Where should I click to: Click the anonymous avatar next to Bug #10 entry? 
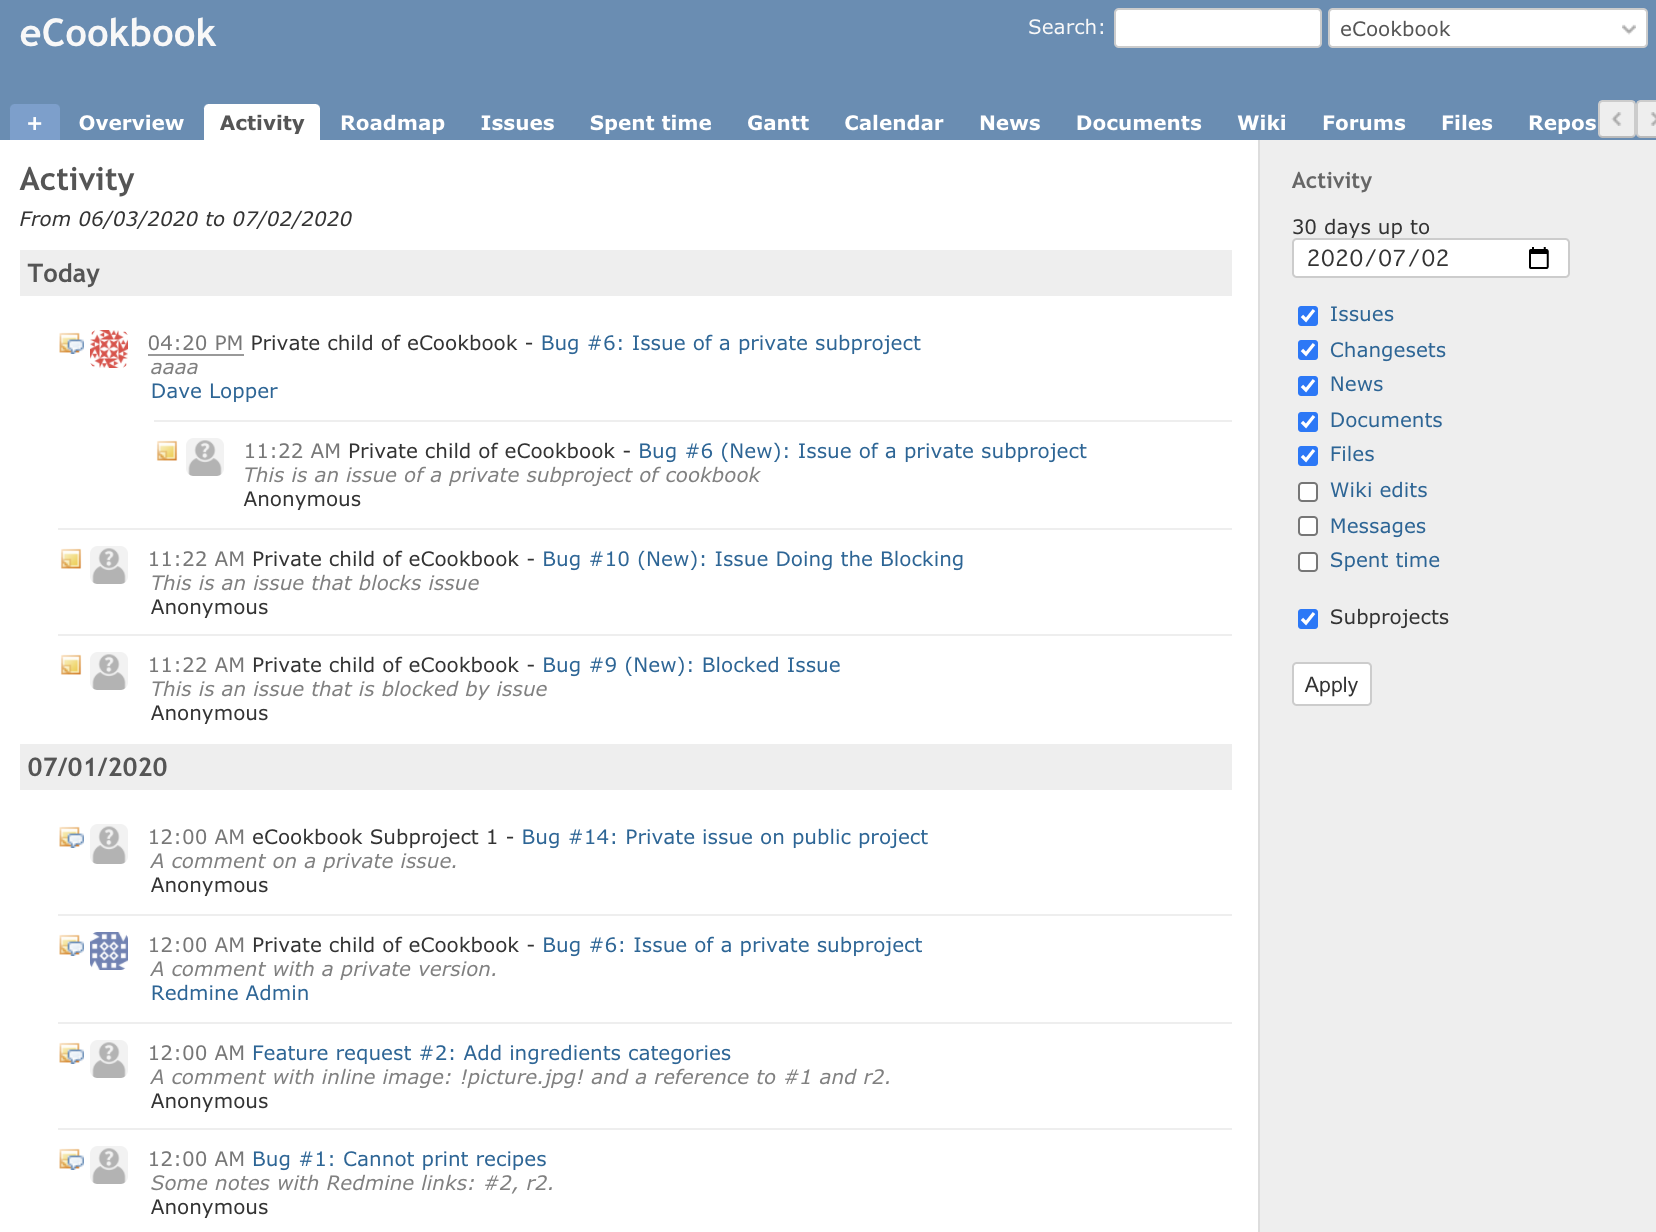(x=109, y=565)
